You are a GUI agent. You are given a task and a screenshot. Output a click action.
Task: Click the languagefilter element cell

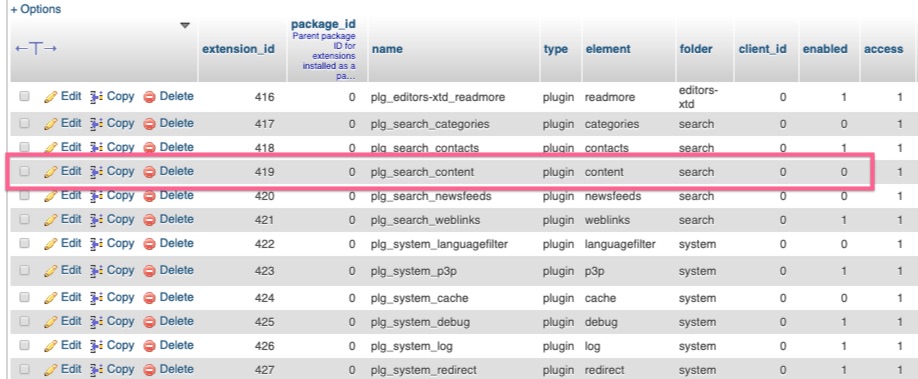tap(620, 244)
